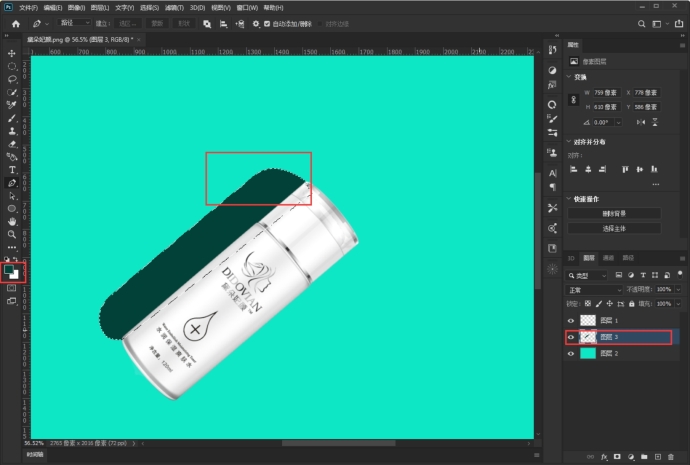Open the pen mode 路径 dropdown
Screen dimensions: 690x465
pos(74,22)
